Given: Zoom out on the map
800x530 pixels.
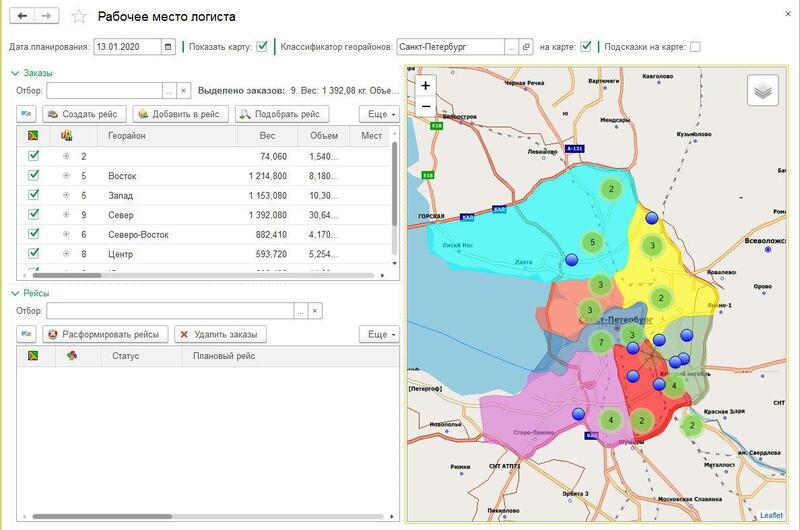Looking at the screenshot, I should click(426, 106).
